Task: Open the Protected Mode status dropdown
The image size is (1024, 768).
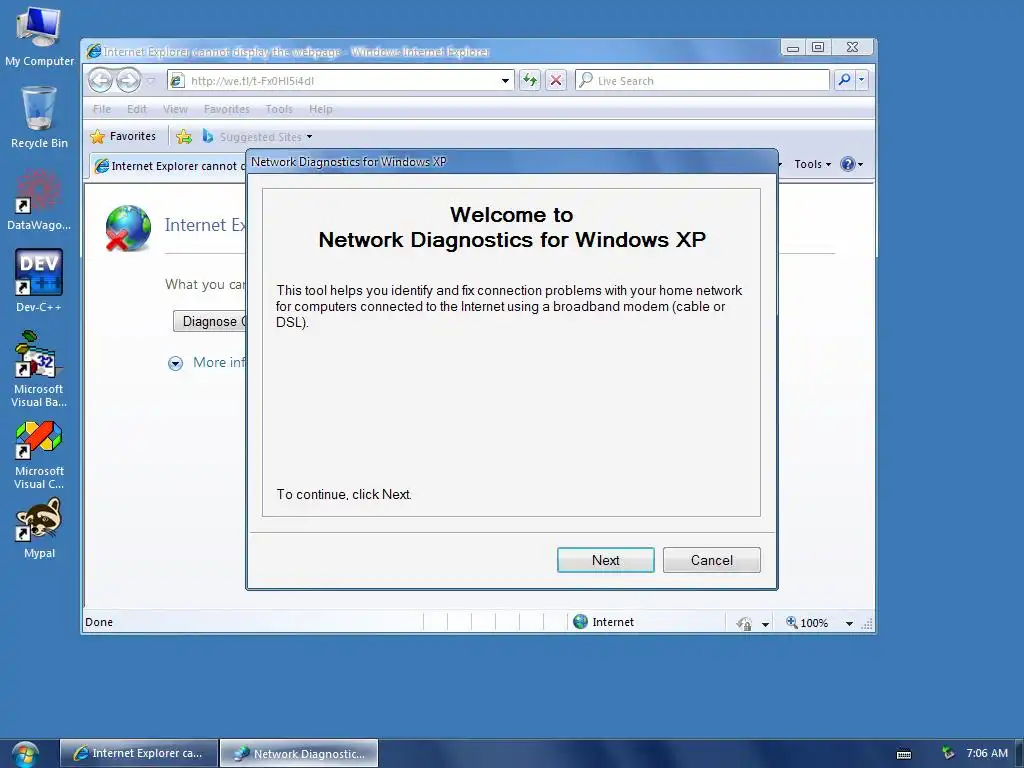Action: point(765,624)
